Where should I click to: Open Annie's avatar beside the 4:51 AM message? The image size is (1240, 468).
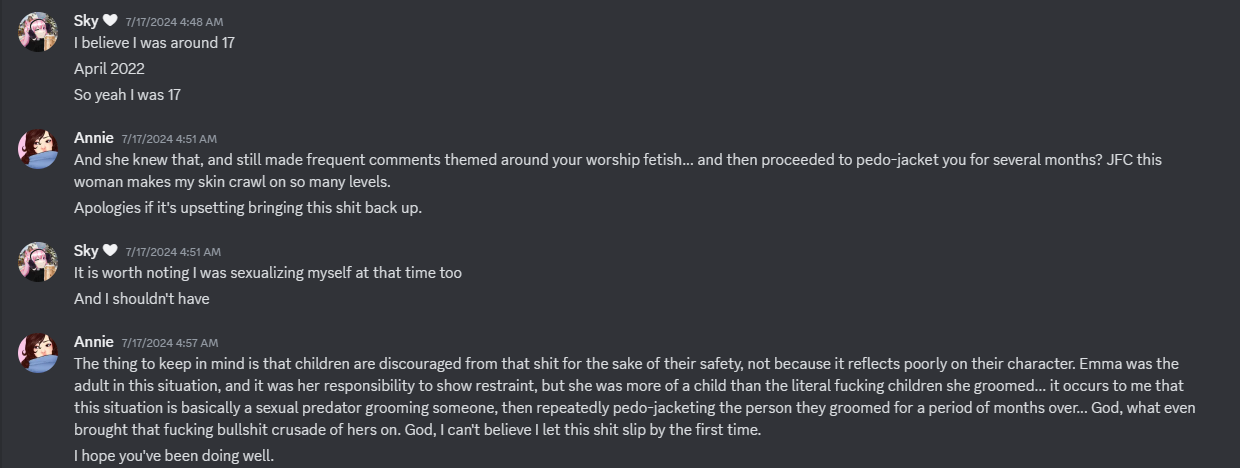click(38, 149)
